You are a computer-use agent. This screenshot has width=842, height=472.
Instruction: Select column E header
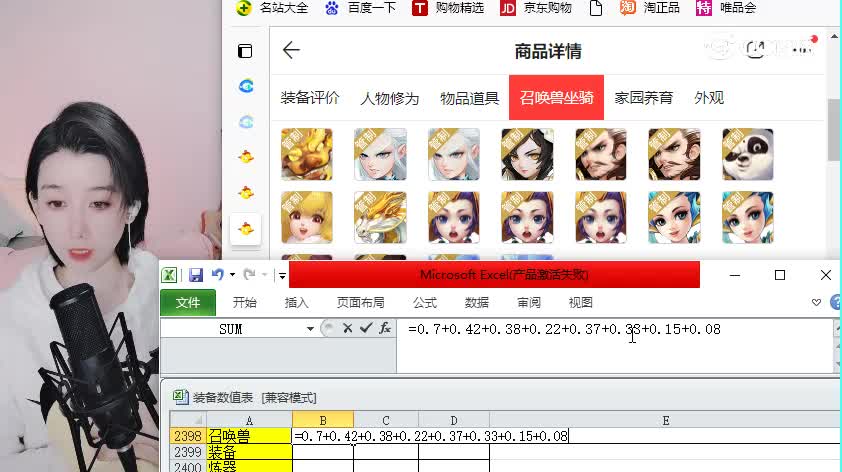(x=665, y=420)
